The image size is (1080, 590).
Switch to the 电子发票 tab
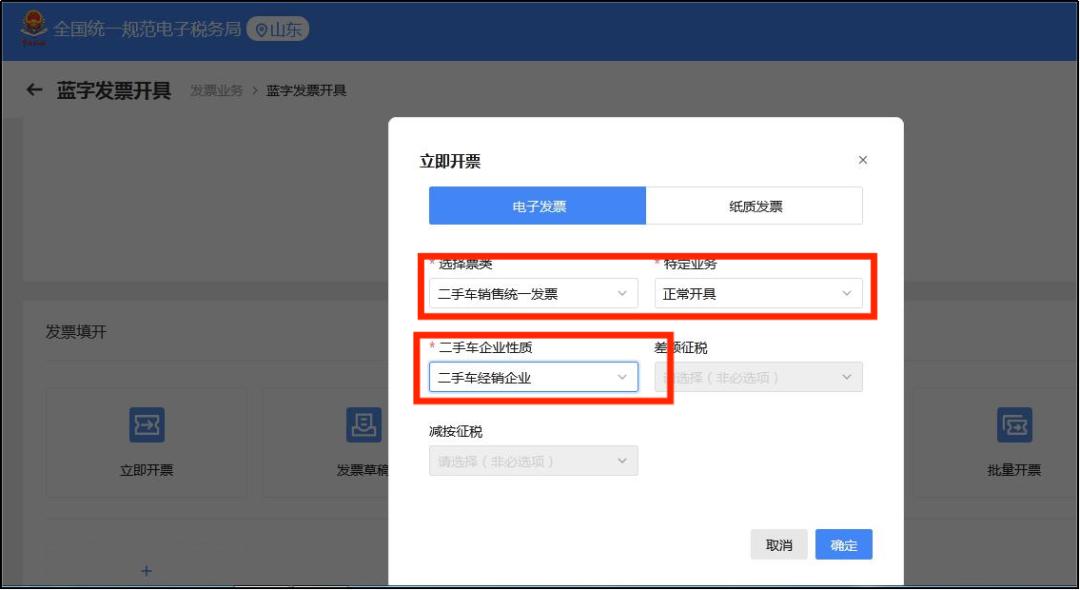click(537, 206)
